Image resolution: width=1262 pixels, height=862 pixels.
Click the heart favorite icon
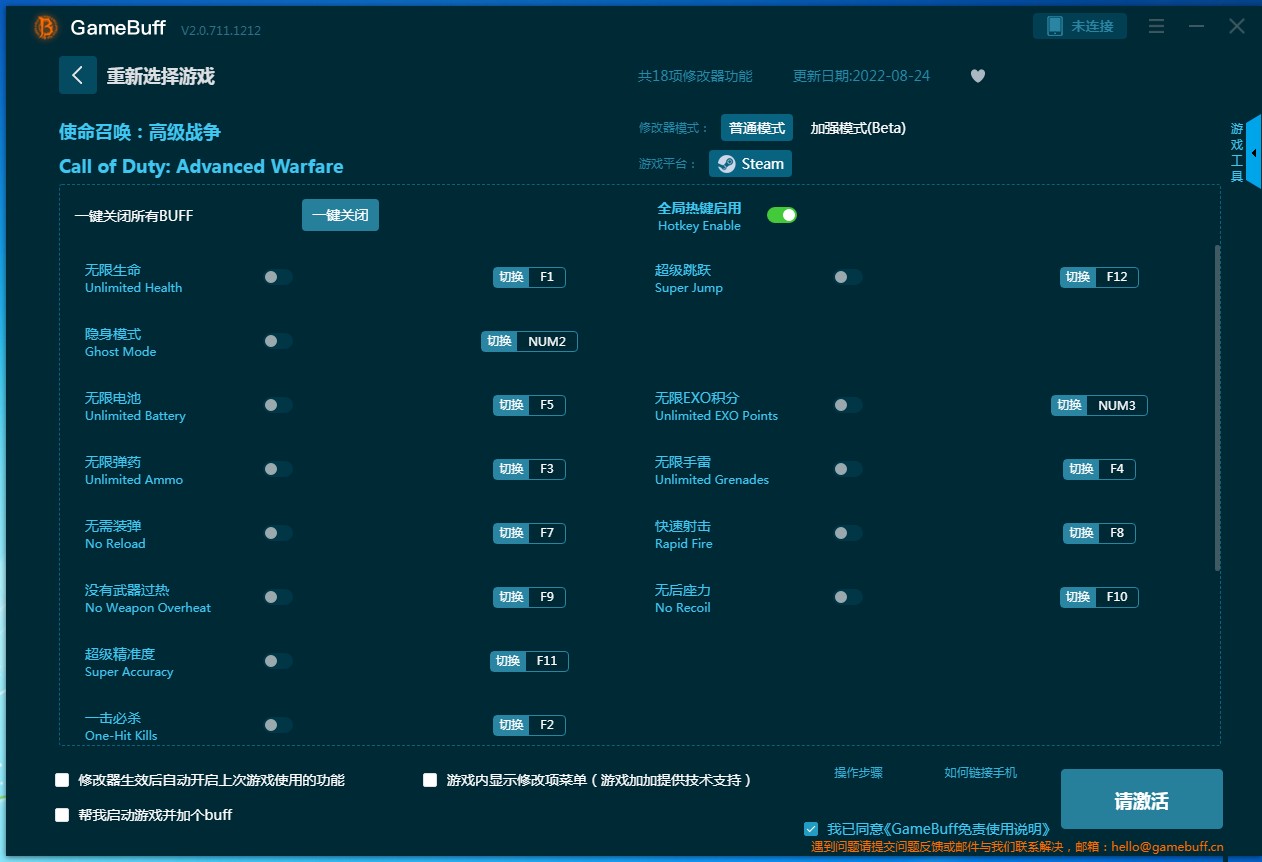pyautogui.click(x=978, y=76)
